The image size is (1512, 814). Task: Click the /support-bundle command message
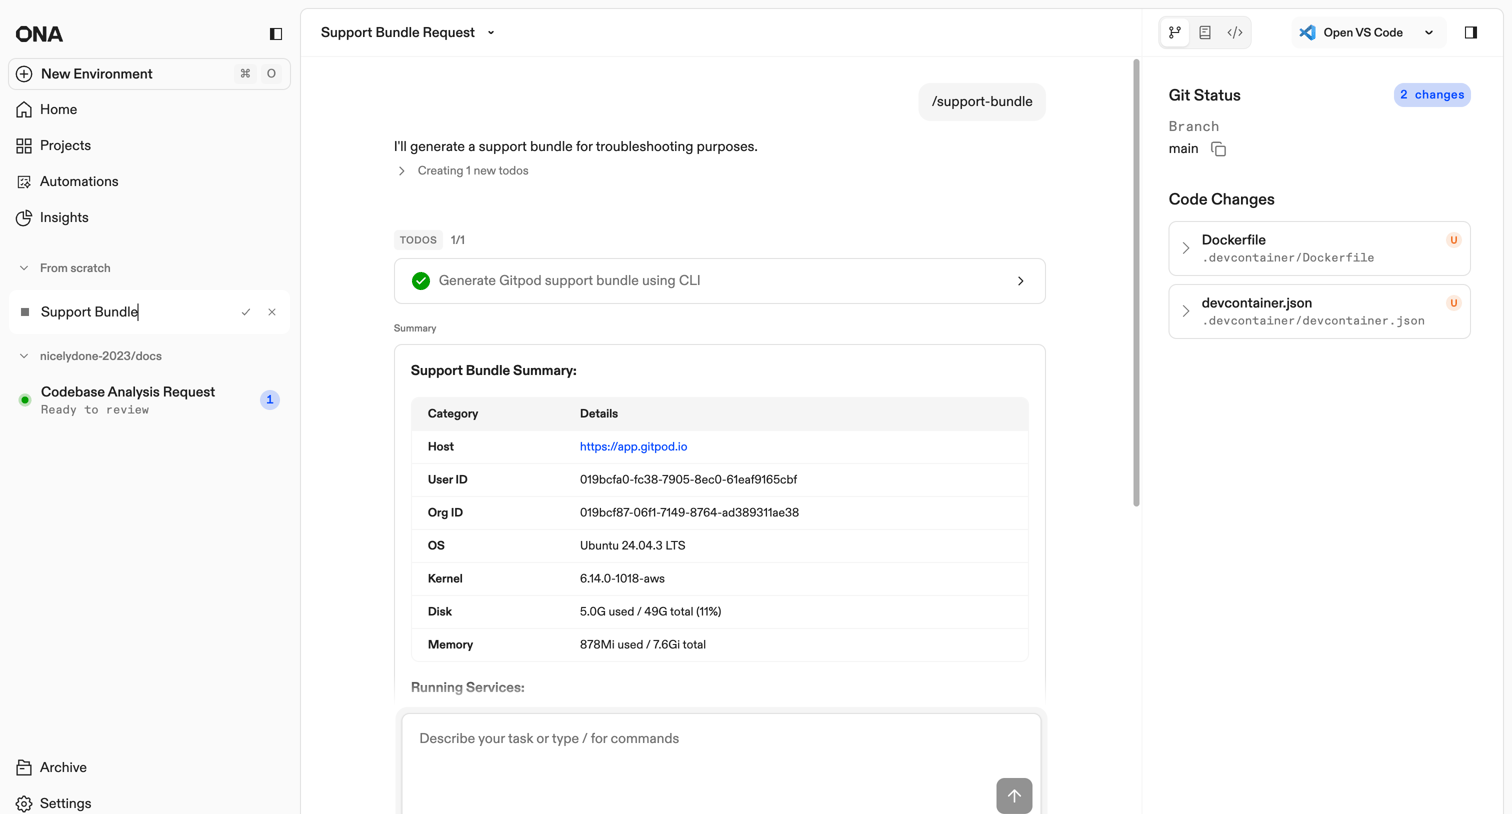pyautogui.click(x=982, y=102)
